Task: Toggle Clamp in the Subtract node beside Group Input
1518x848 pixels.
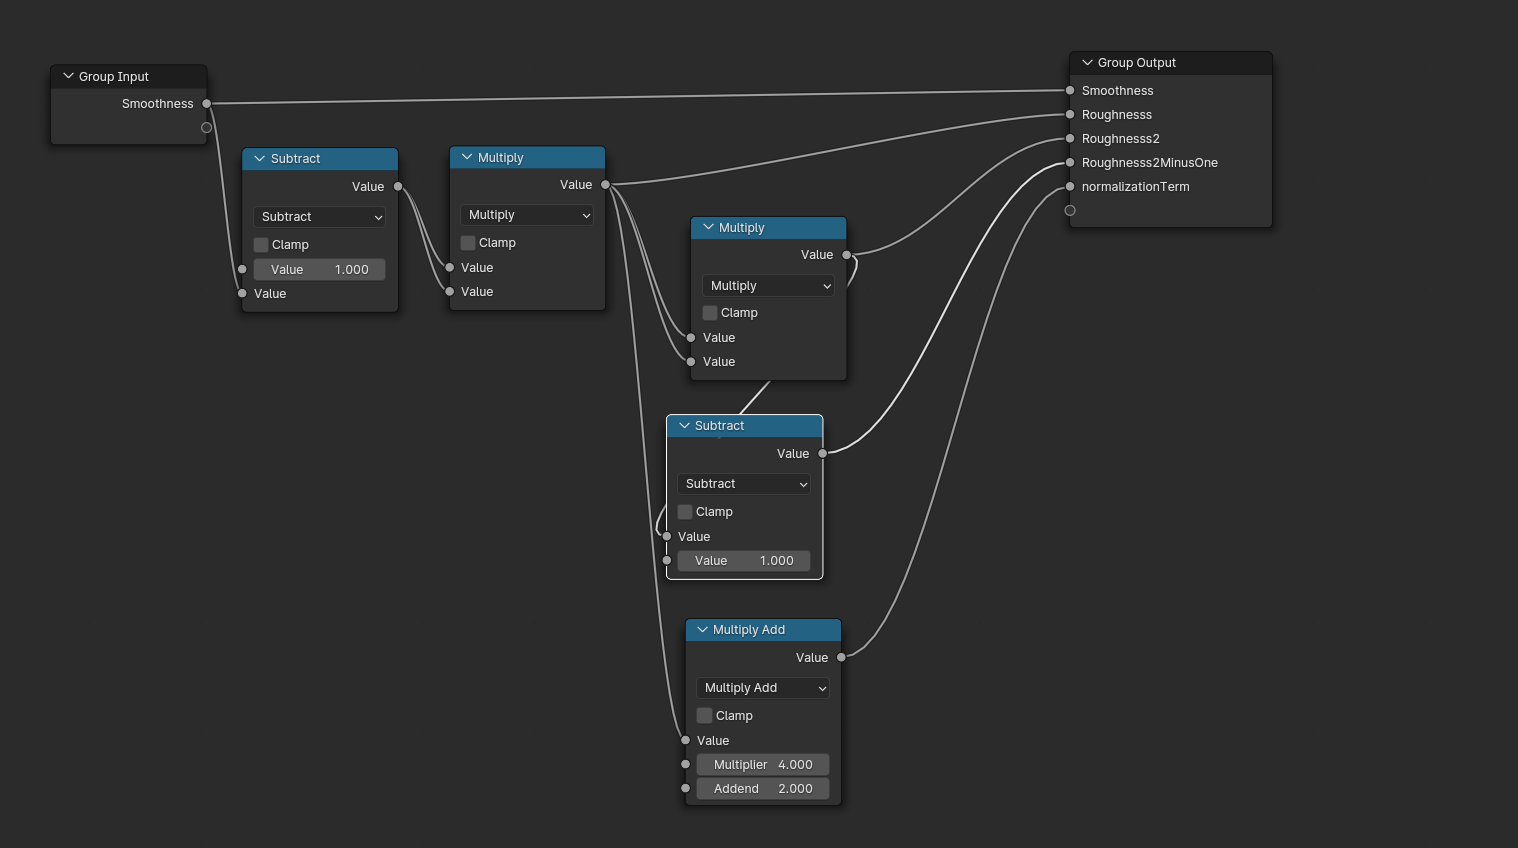Action: click(261, 245)
